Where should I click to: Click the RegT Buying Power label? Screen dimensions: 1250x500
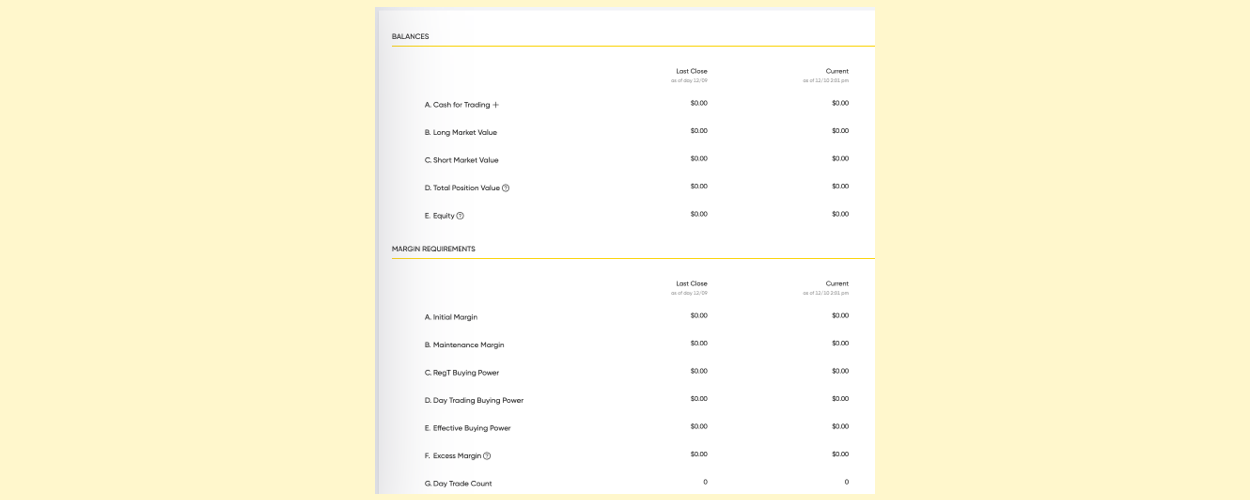(461, 373)
